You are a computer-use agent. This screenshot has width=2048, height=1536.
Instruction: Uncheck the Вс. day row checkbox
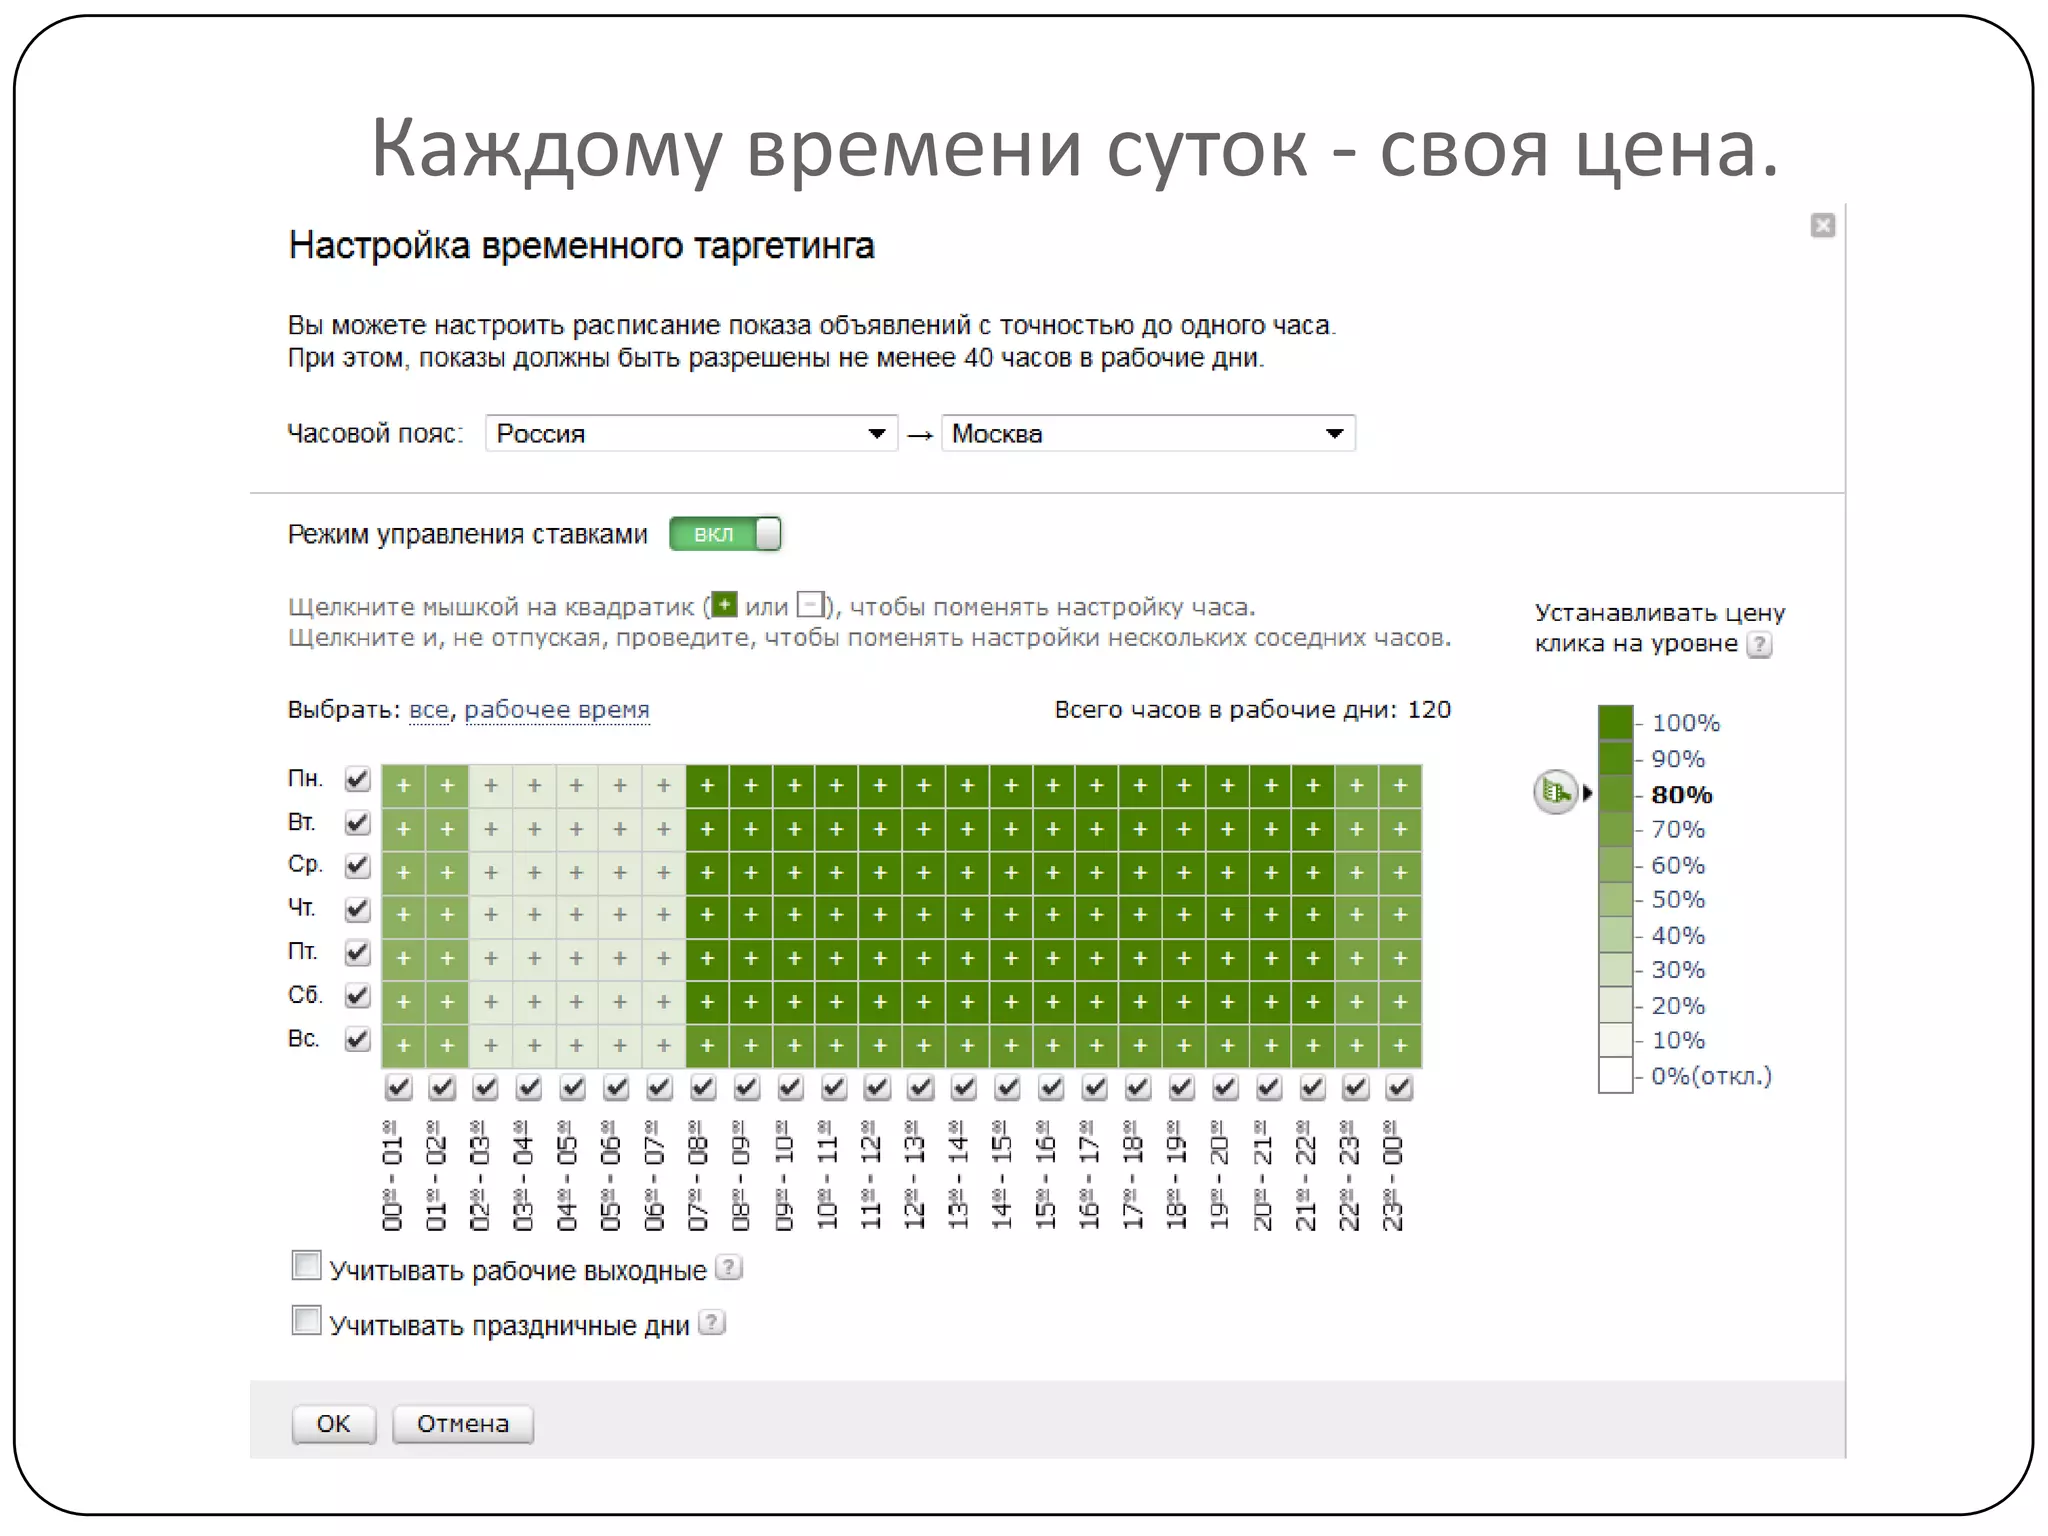(x=357, y=1040)
